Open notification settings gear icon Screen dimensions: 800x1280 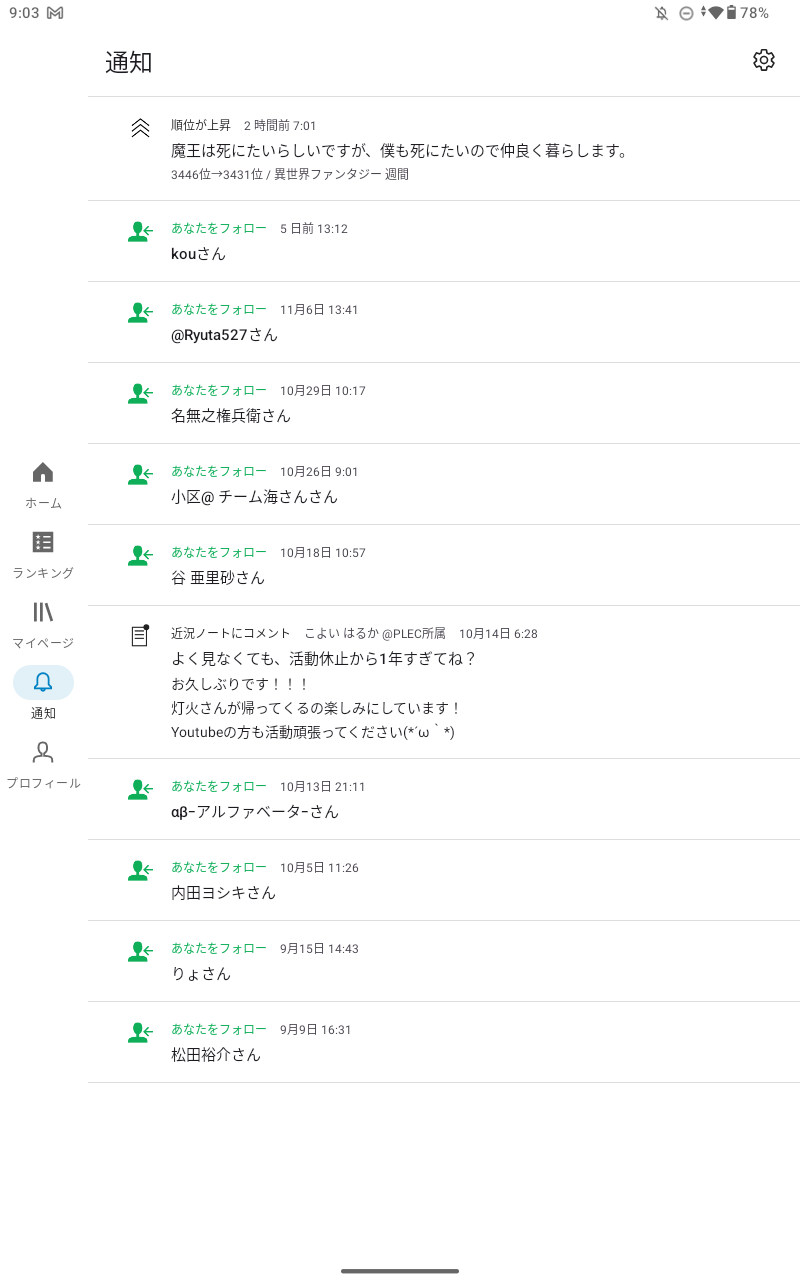(x=764, y=61)
